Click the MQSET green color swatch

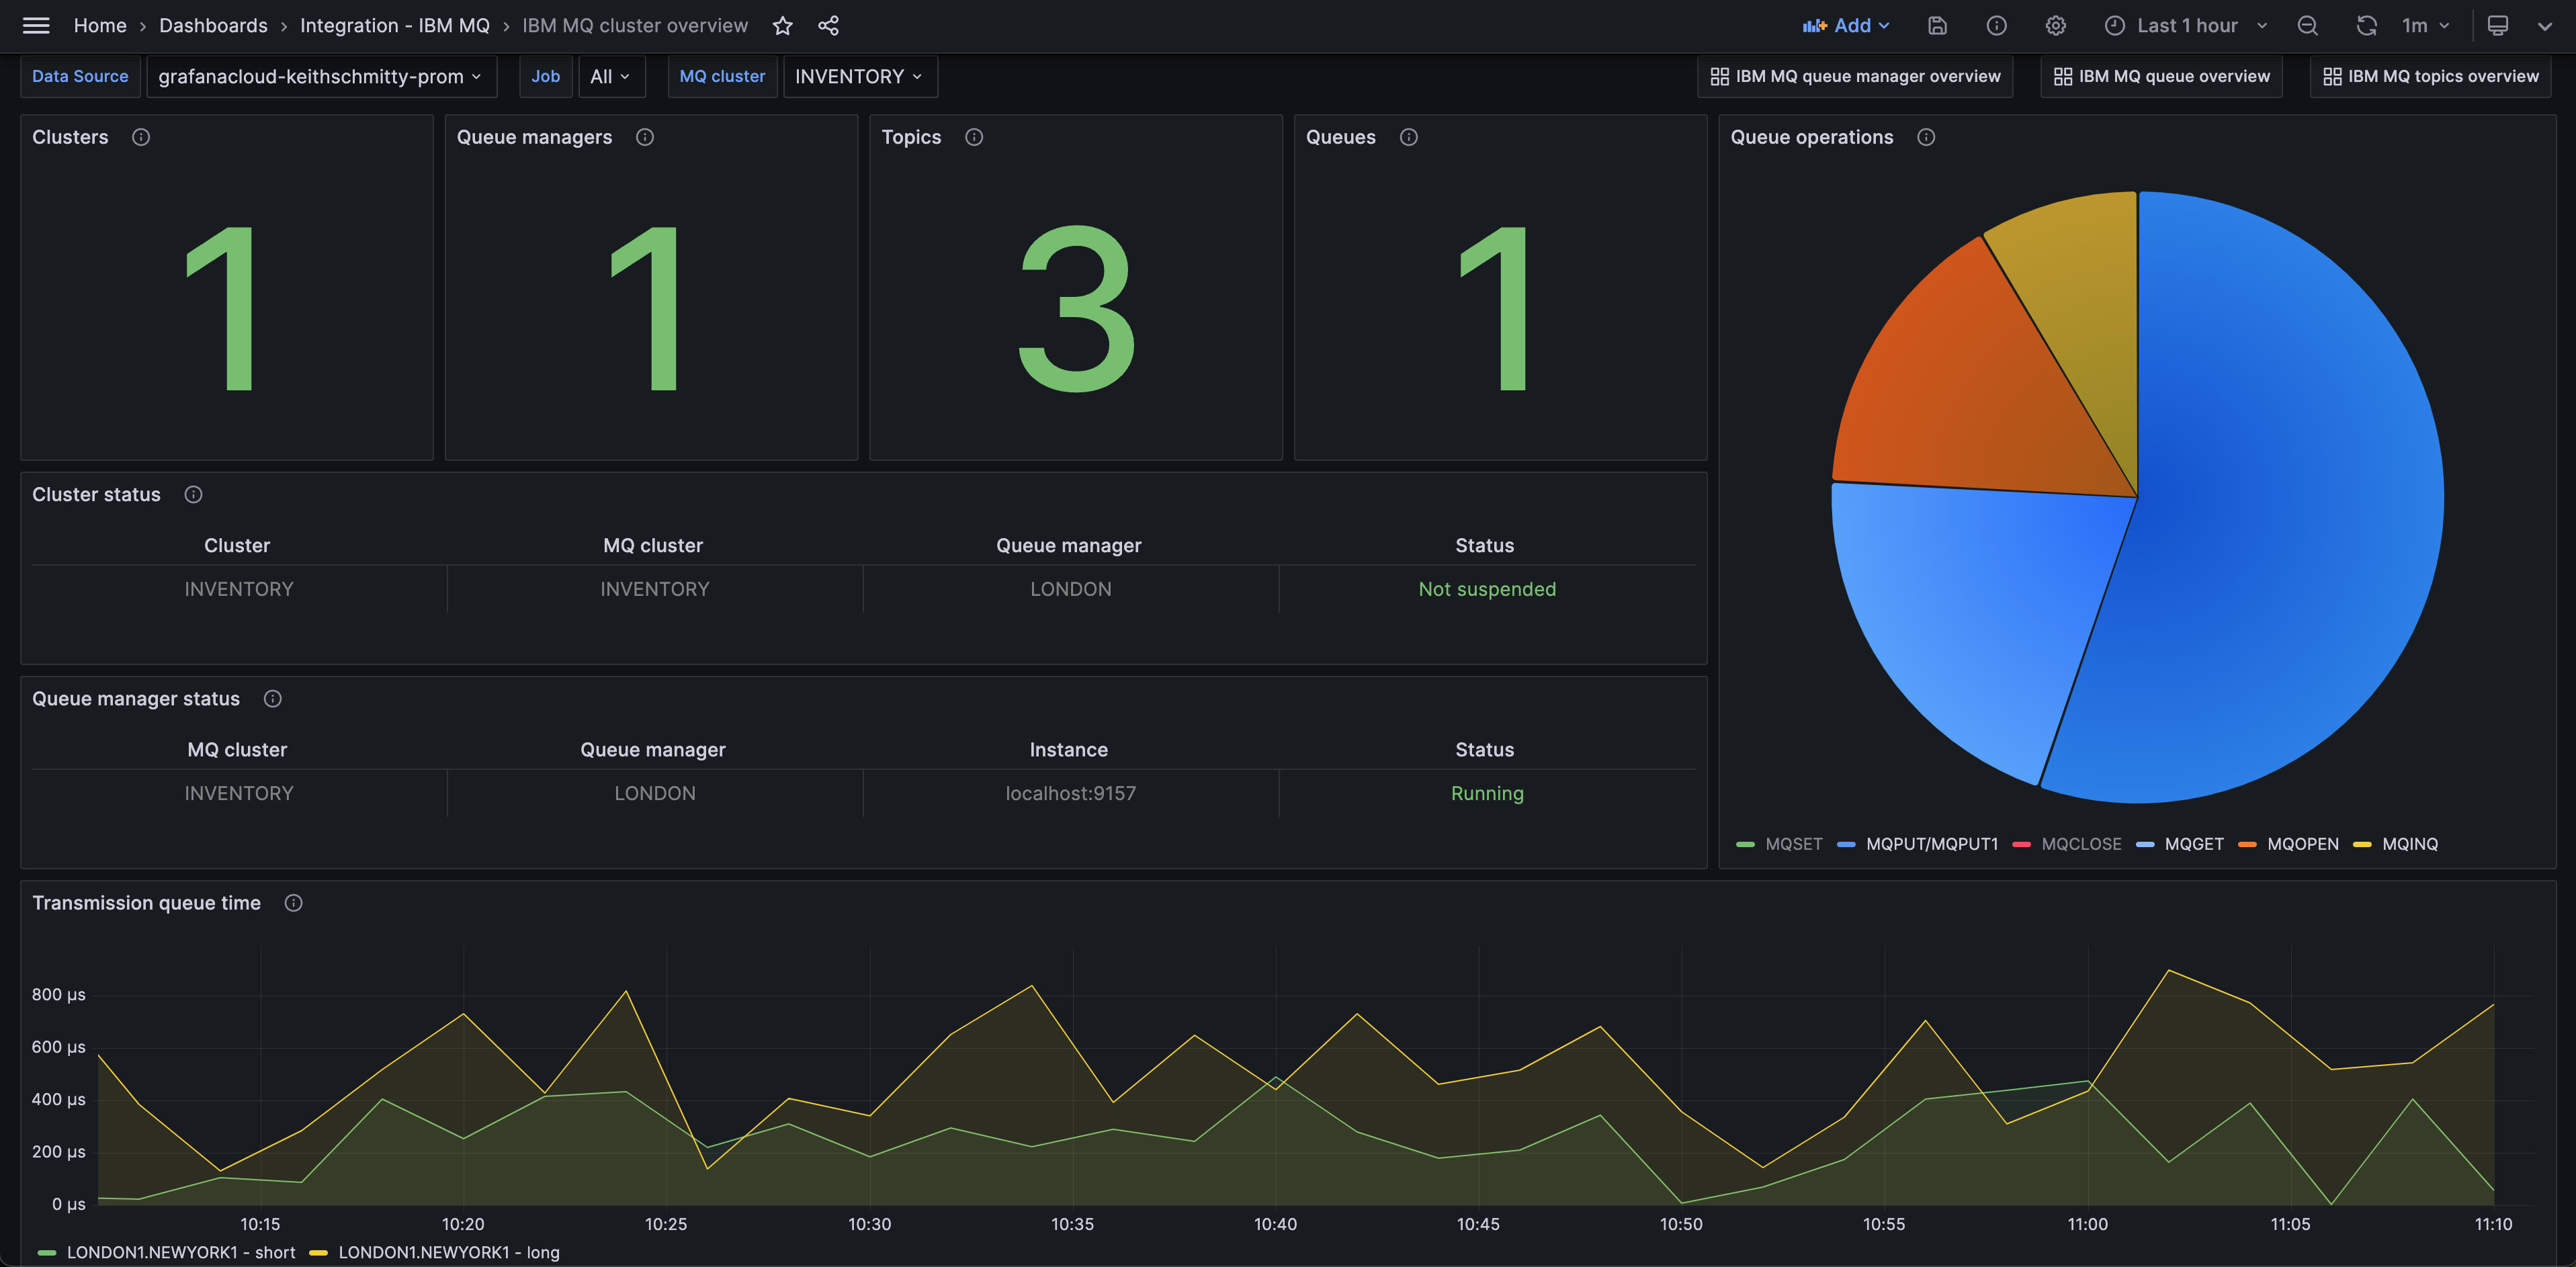(x=1745, y=844)
